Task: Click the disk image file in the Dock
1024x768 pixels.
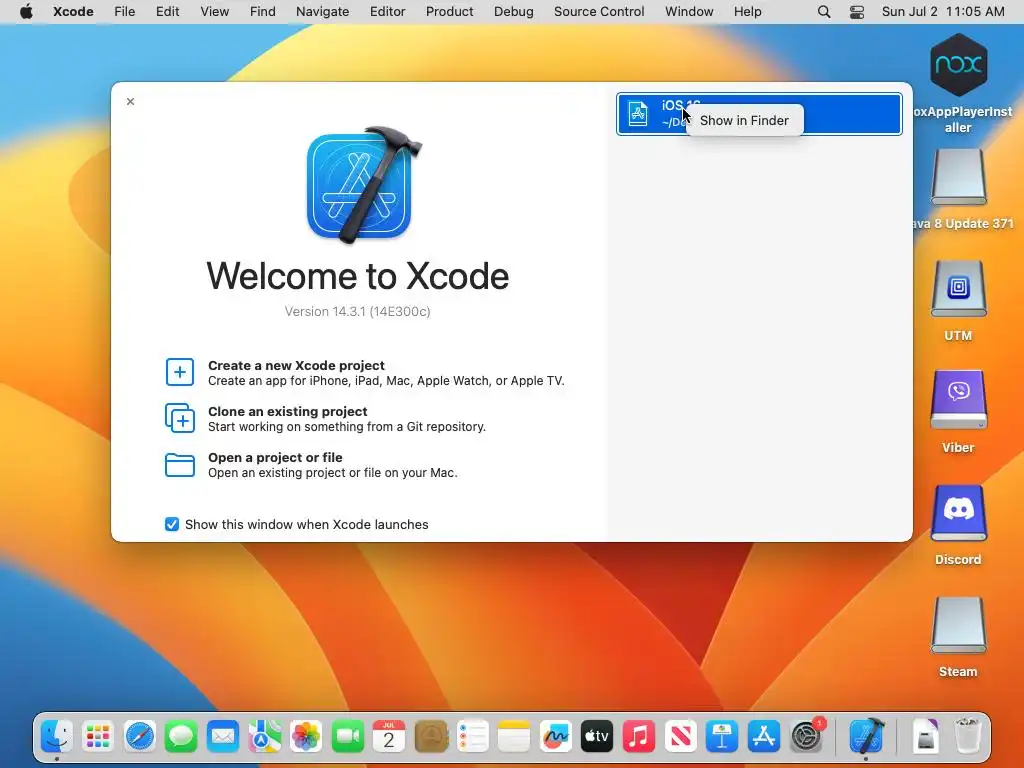Action: (x=925, y=737)
